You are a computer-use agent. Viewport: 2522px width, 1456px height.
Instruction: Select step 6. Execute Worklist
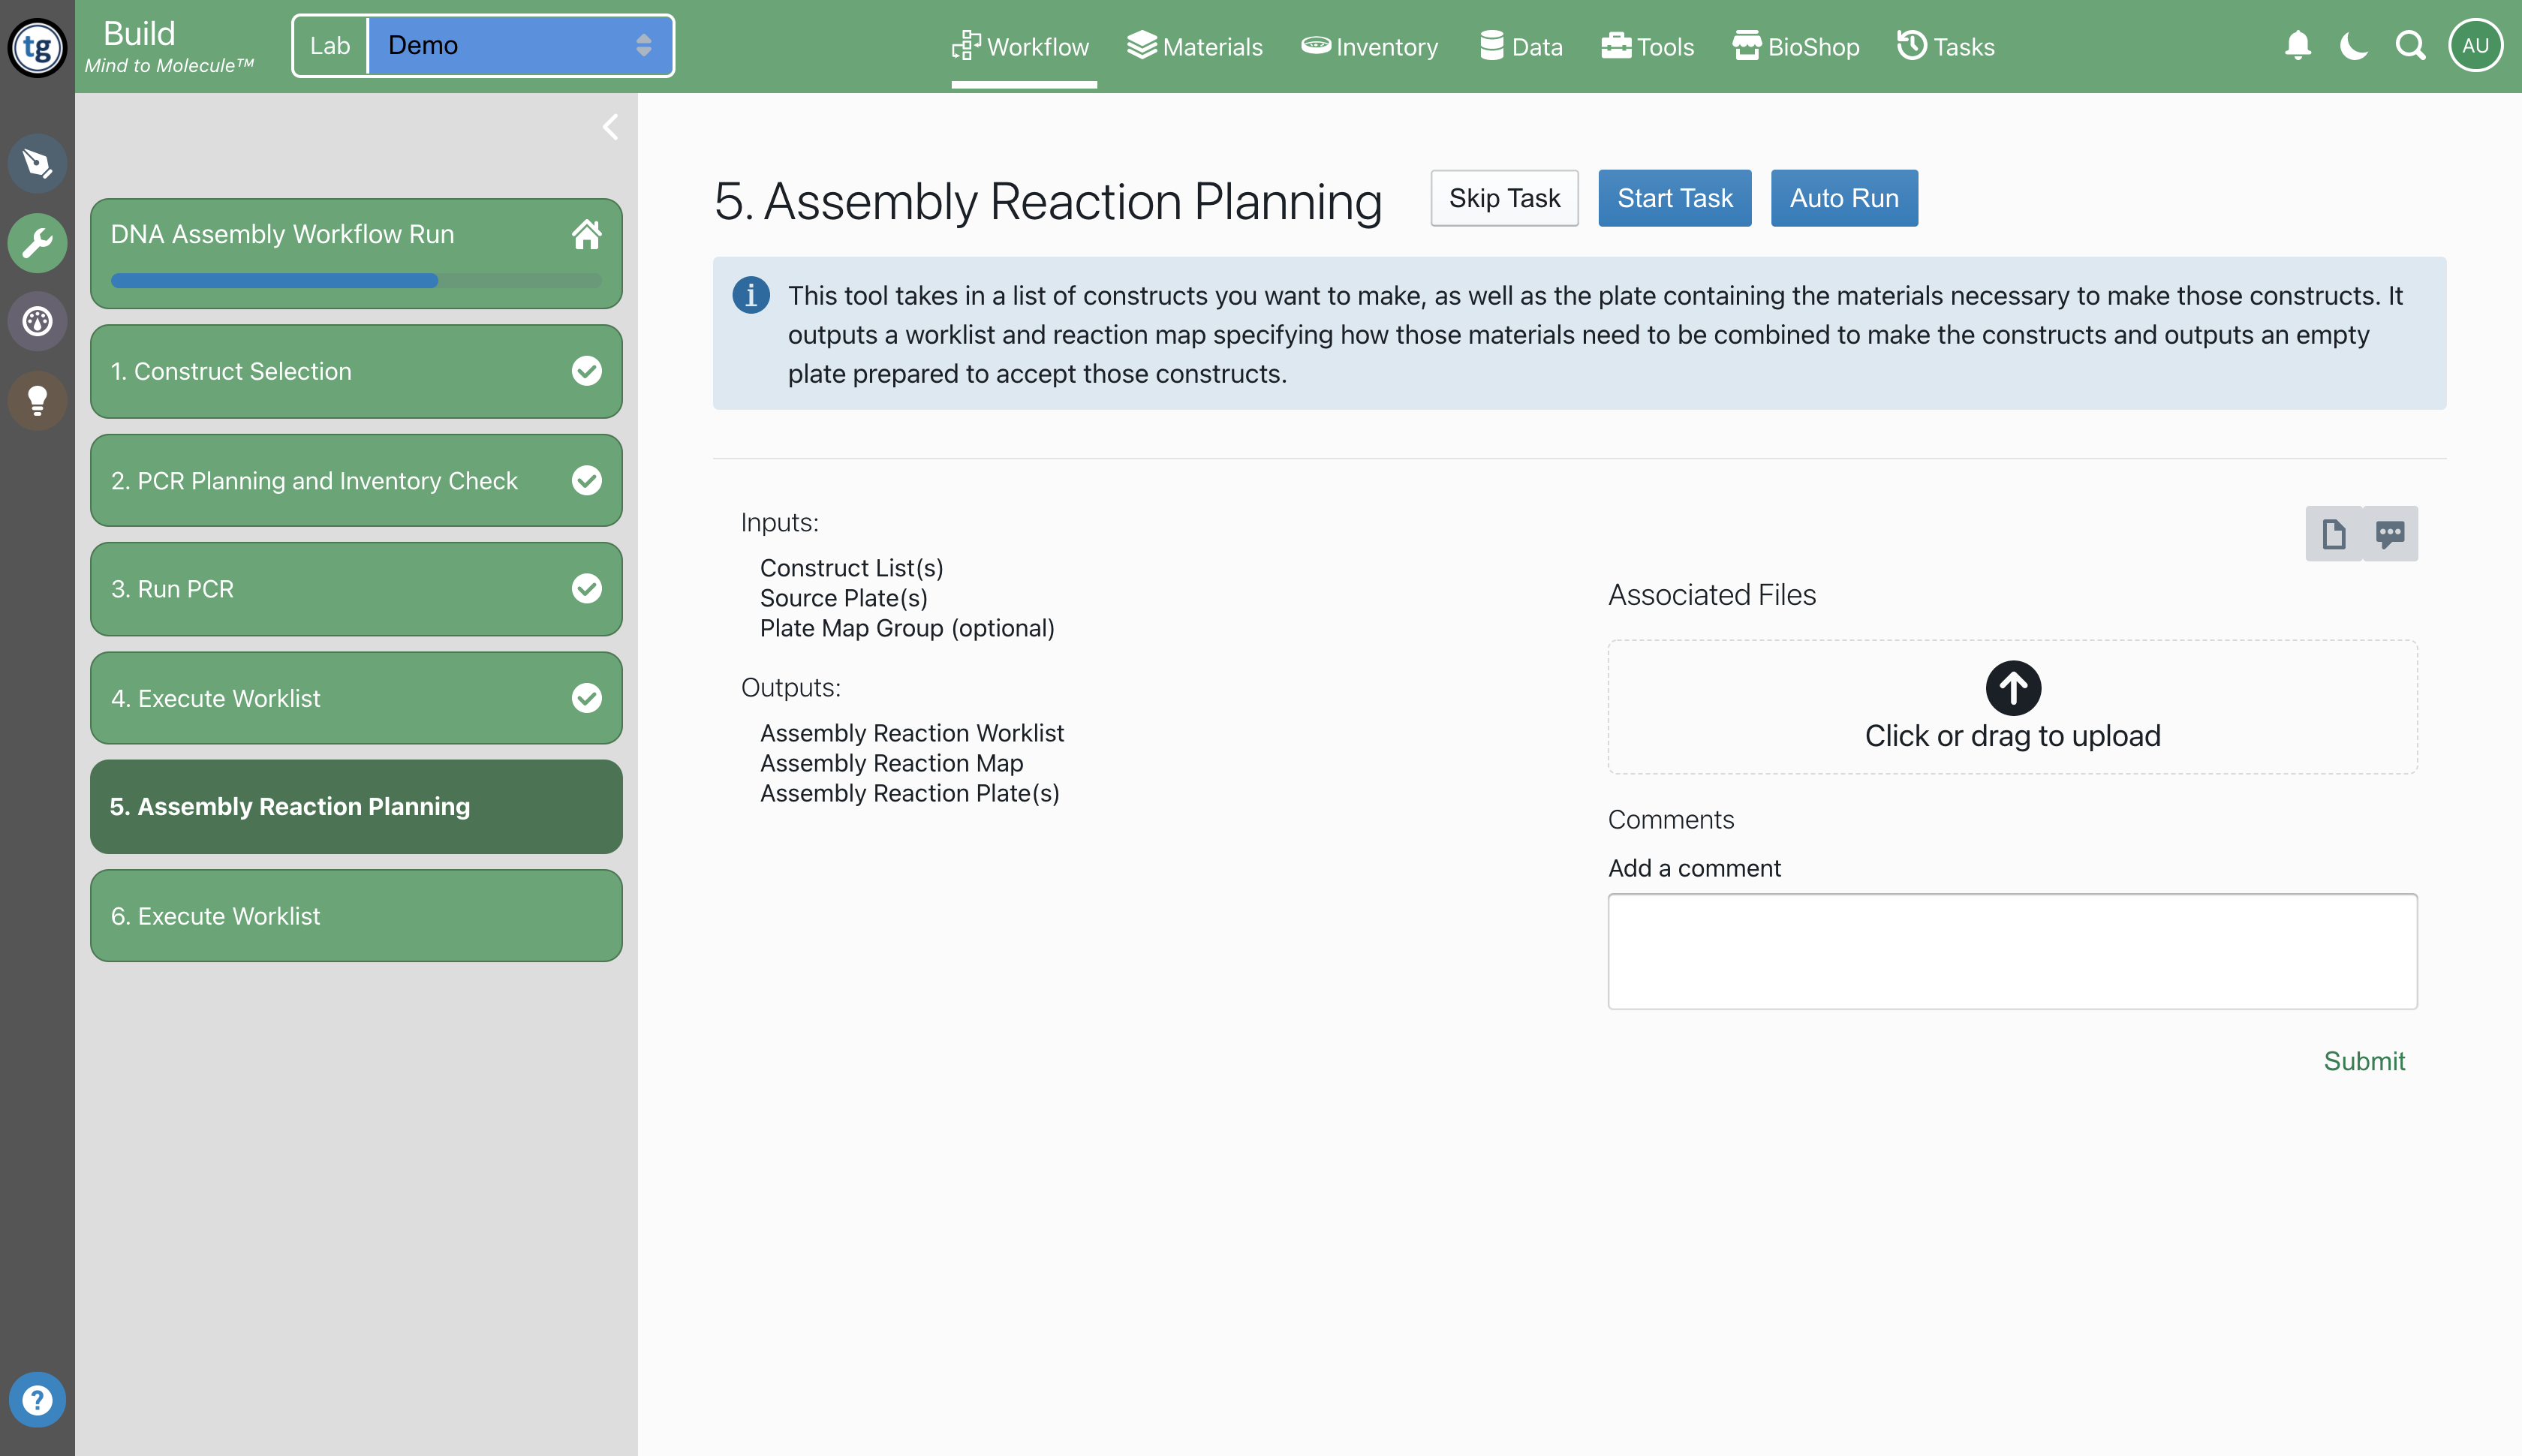356,916
